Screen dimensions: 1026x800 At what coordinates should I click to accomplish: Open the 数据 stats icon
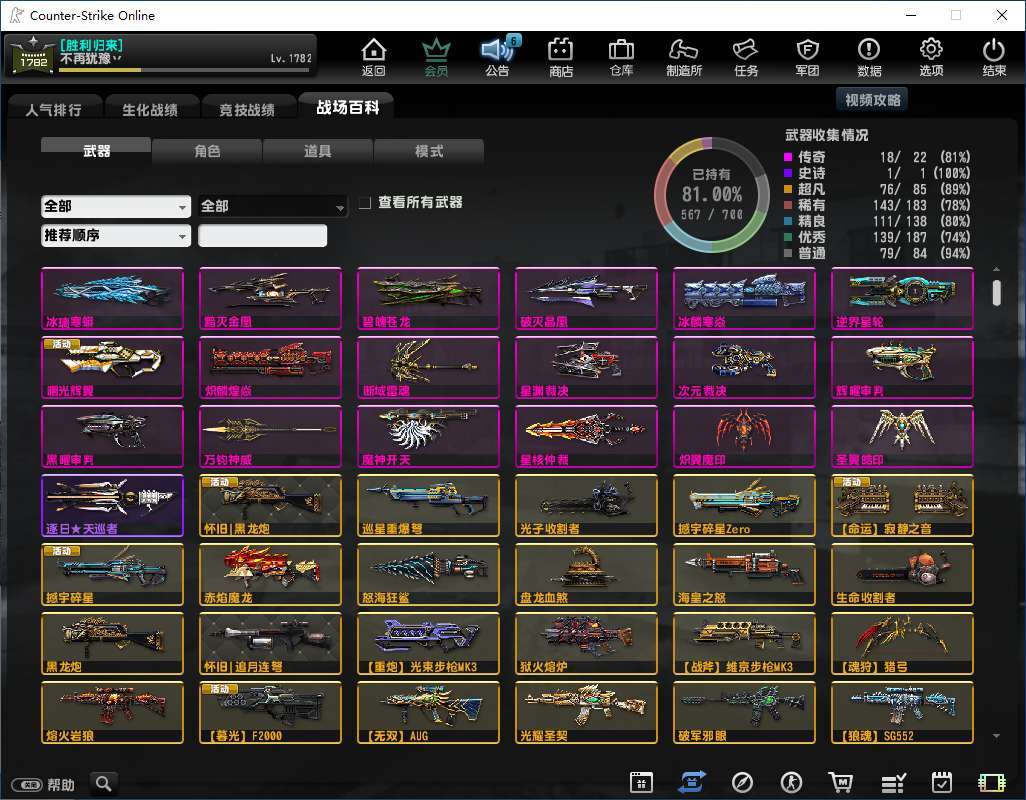click(869, 57)
